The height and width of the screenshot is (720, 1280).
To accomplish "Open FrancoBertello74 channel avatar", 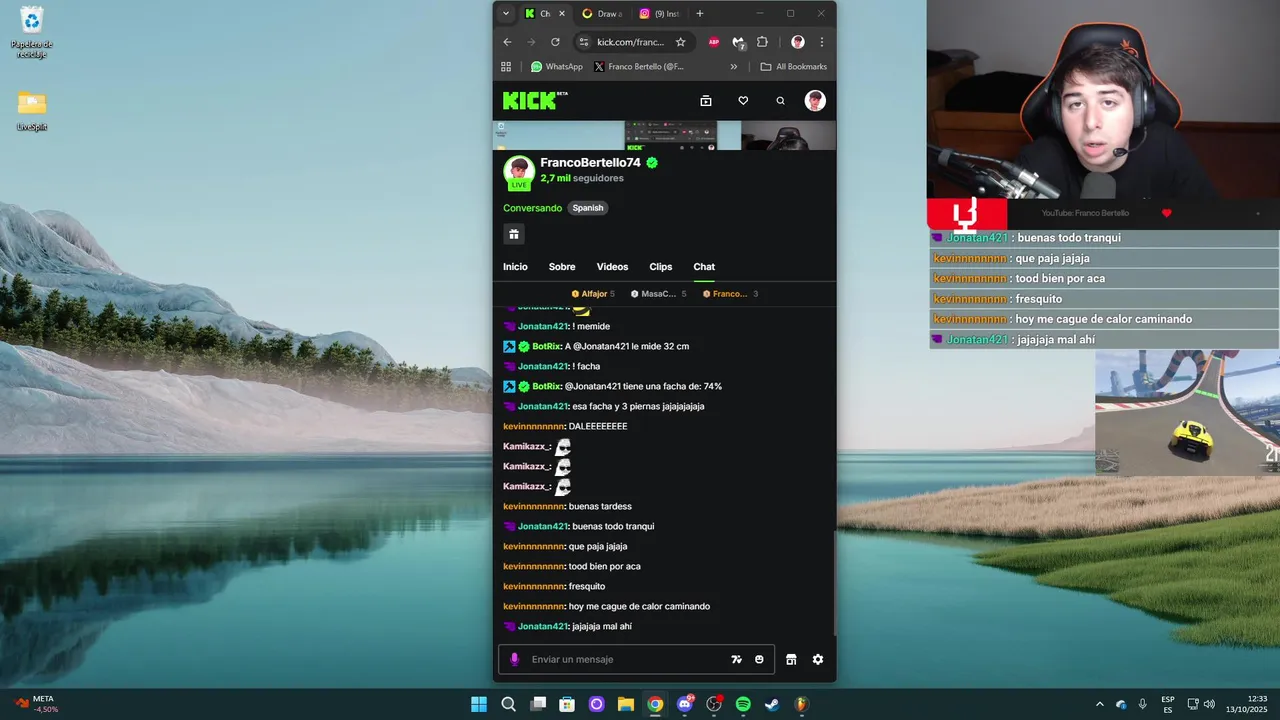I will tap(518, 171).
